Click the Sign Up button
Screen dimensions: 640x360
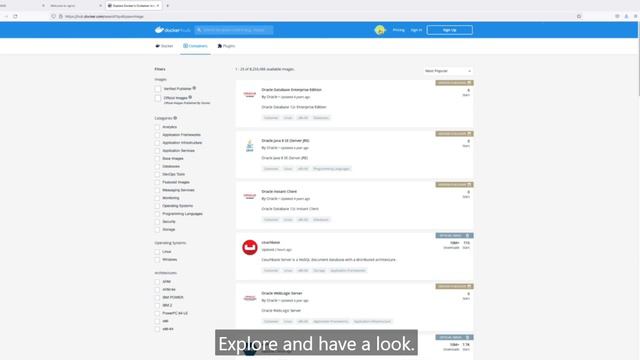[449, 30]
